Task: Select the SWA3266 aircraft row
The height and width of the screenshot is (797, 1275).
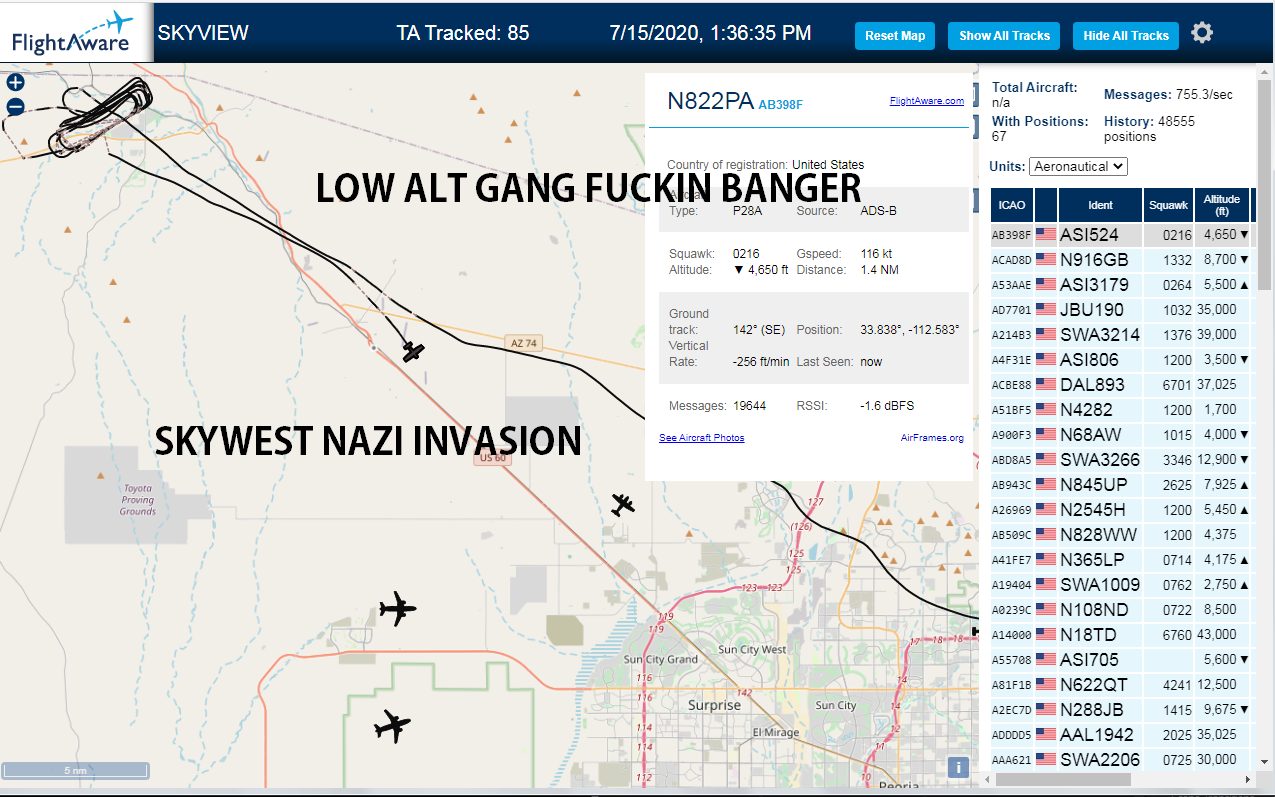Action: 1121,460
